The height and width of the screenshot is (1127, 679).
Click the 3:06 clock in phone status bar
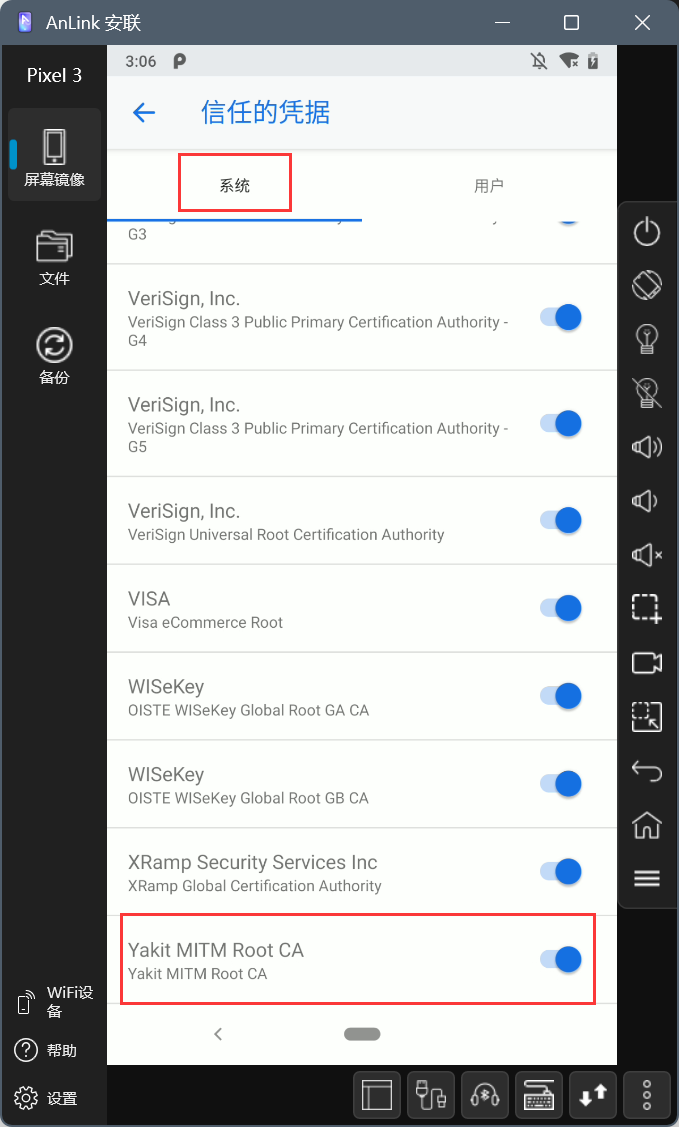(x=141, y=61)
